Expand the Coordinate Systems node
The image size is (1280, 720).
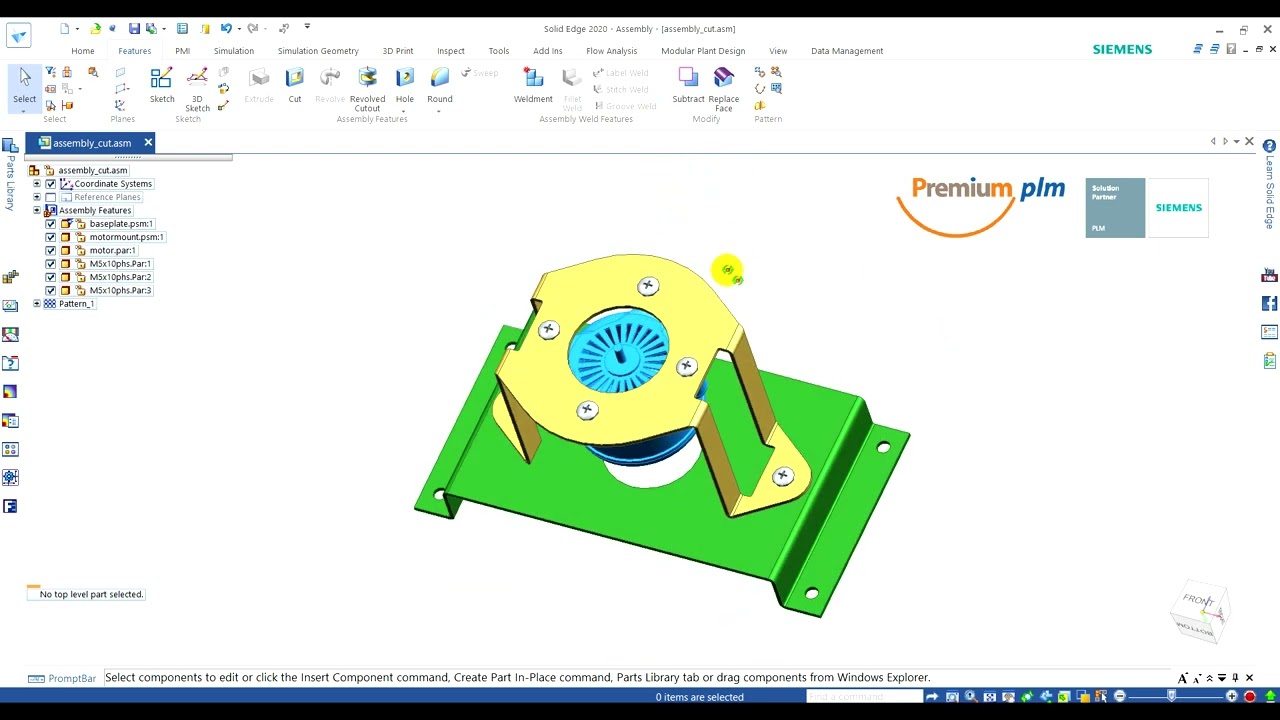click(x=37, y=184)
